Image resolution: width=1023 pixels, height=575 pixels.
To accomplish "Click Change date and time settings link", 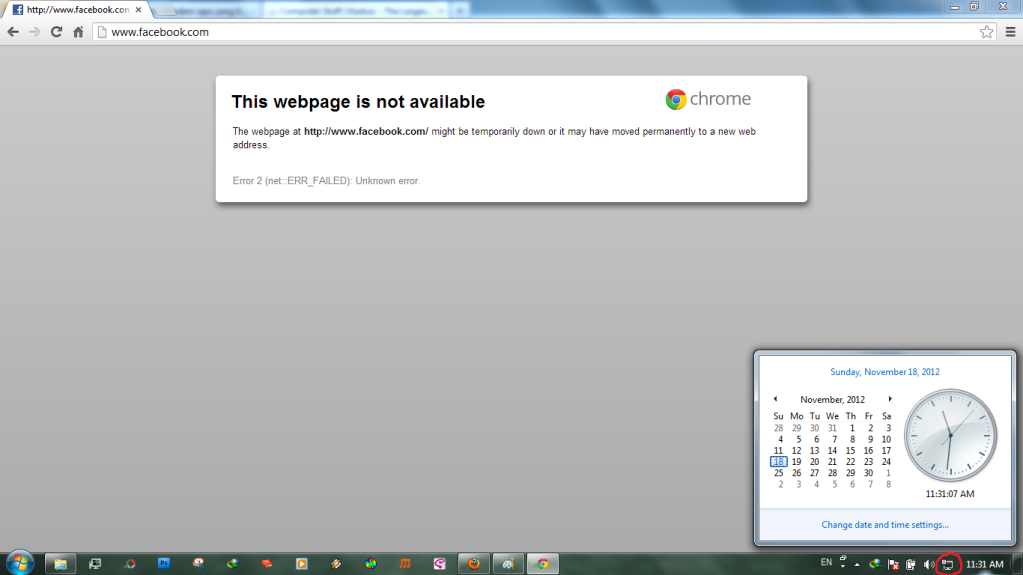I will pyautogui.click(x=885, y=525).
